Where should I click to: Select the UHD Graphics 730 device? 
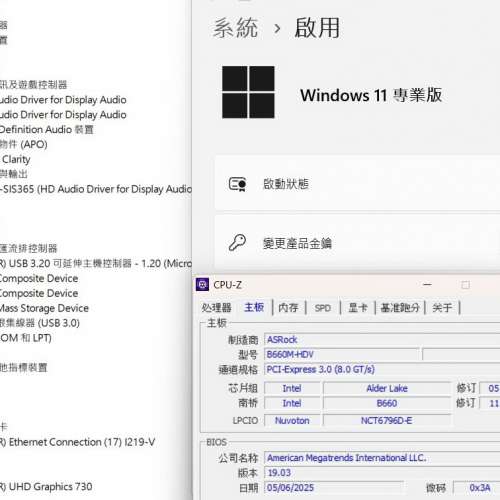pos(46,487)
